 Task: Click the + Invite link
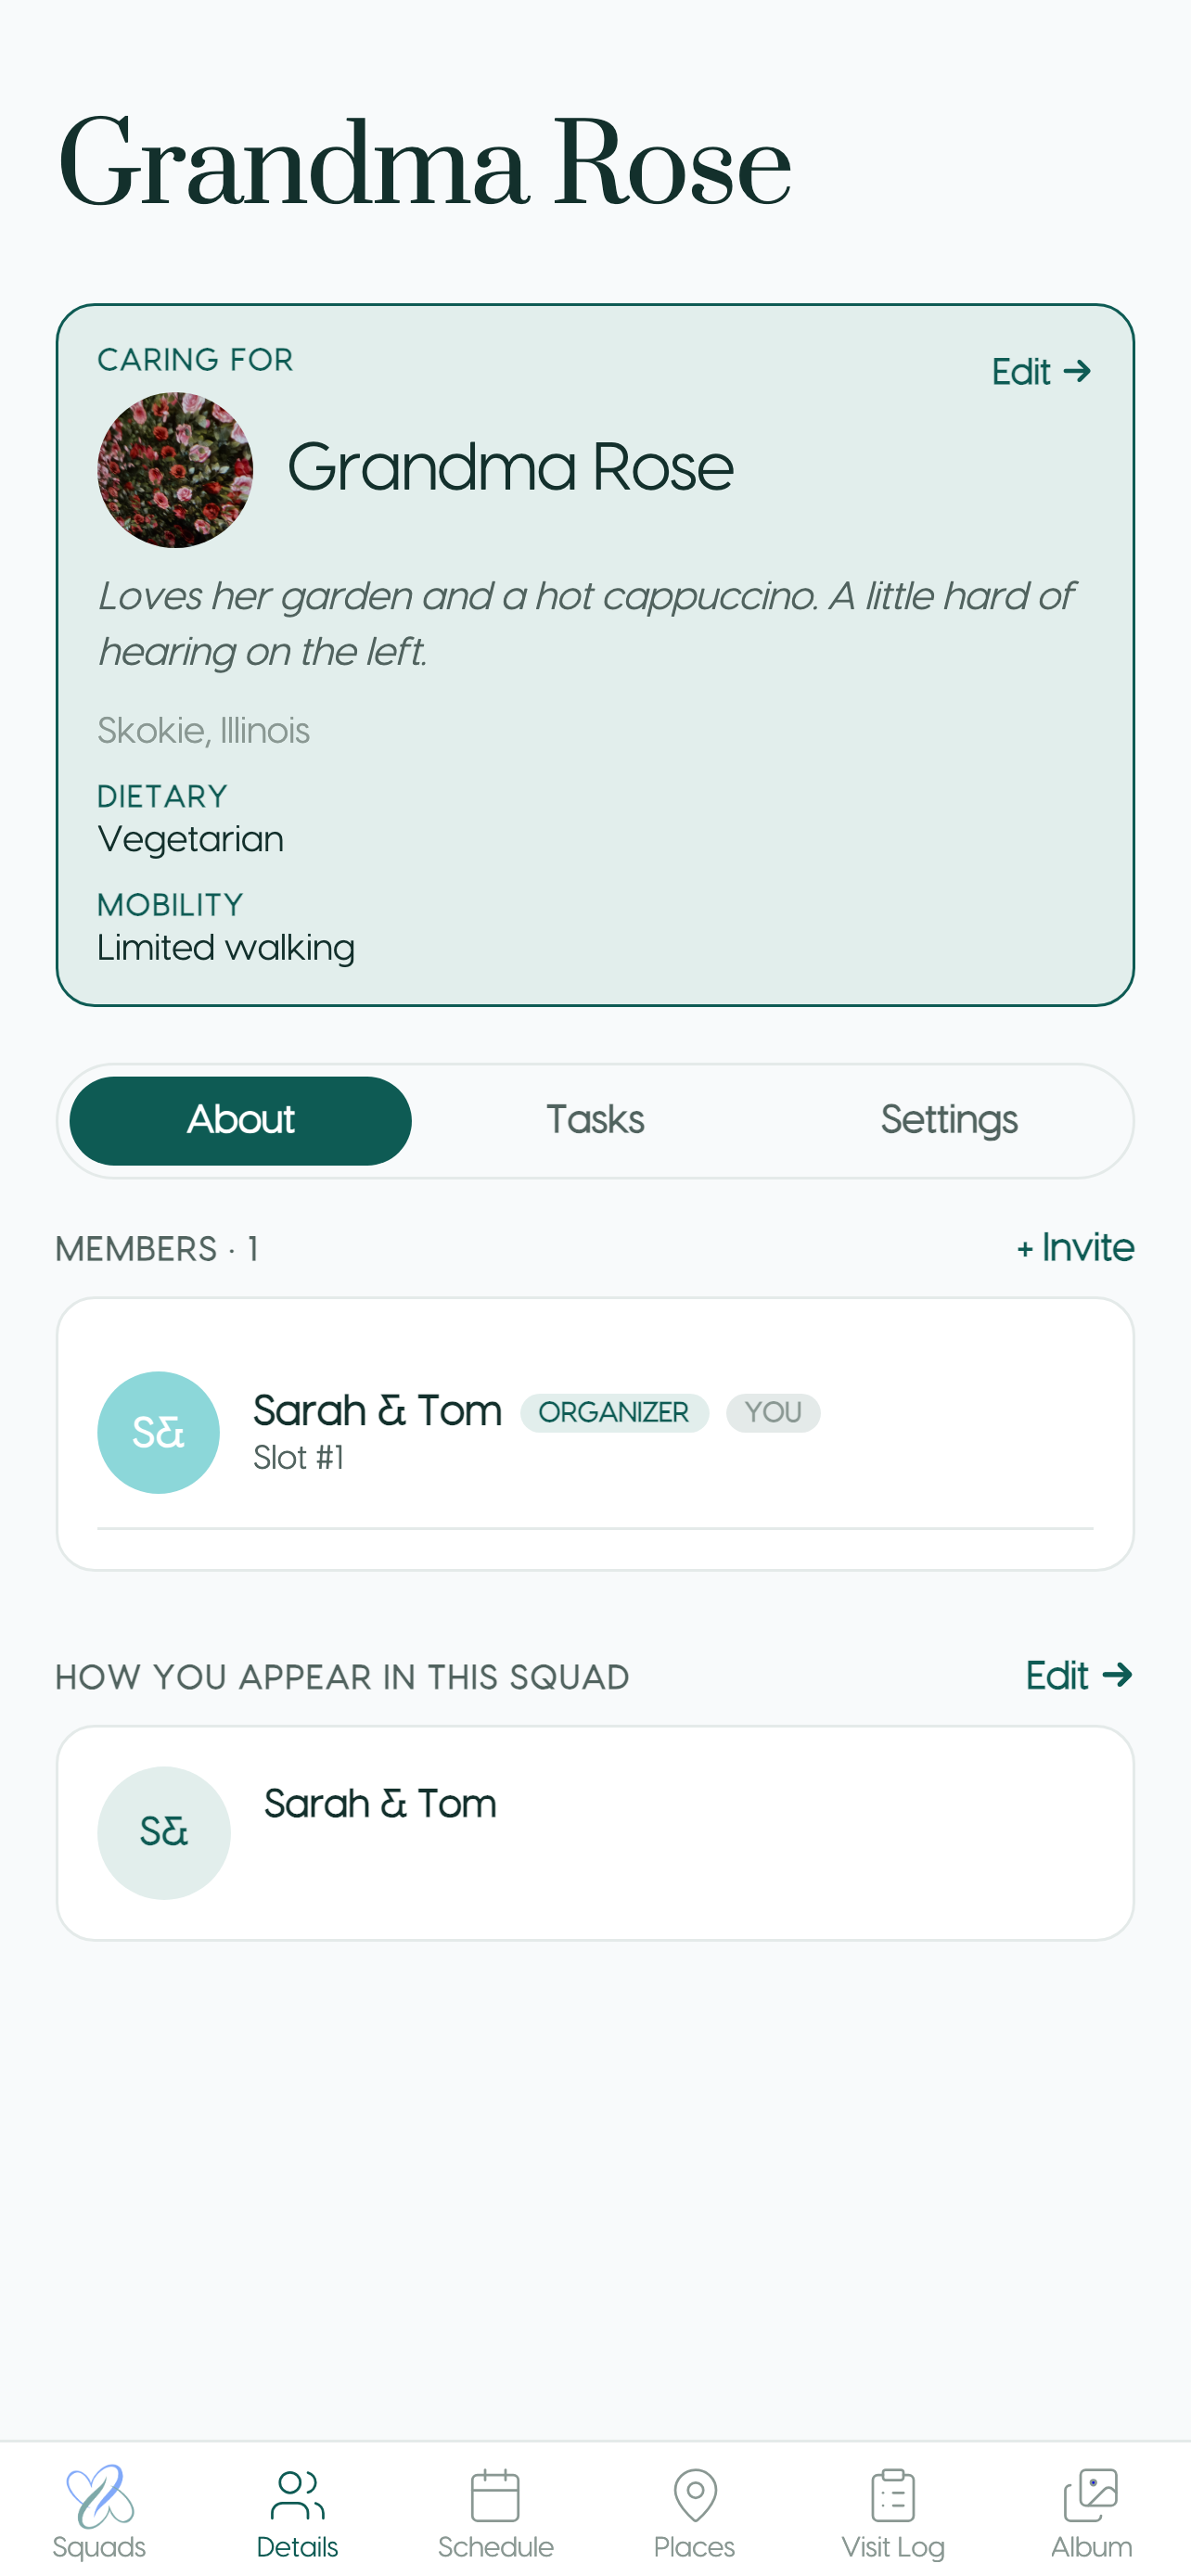tap(1076, 1248)
